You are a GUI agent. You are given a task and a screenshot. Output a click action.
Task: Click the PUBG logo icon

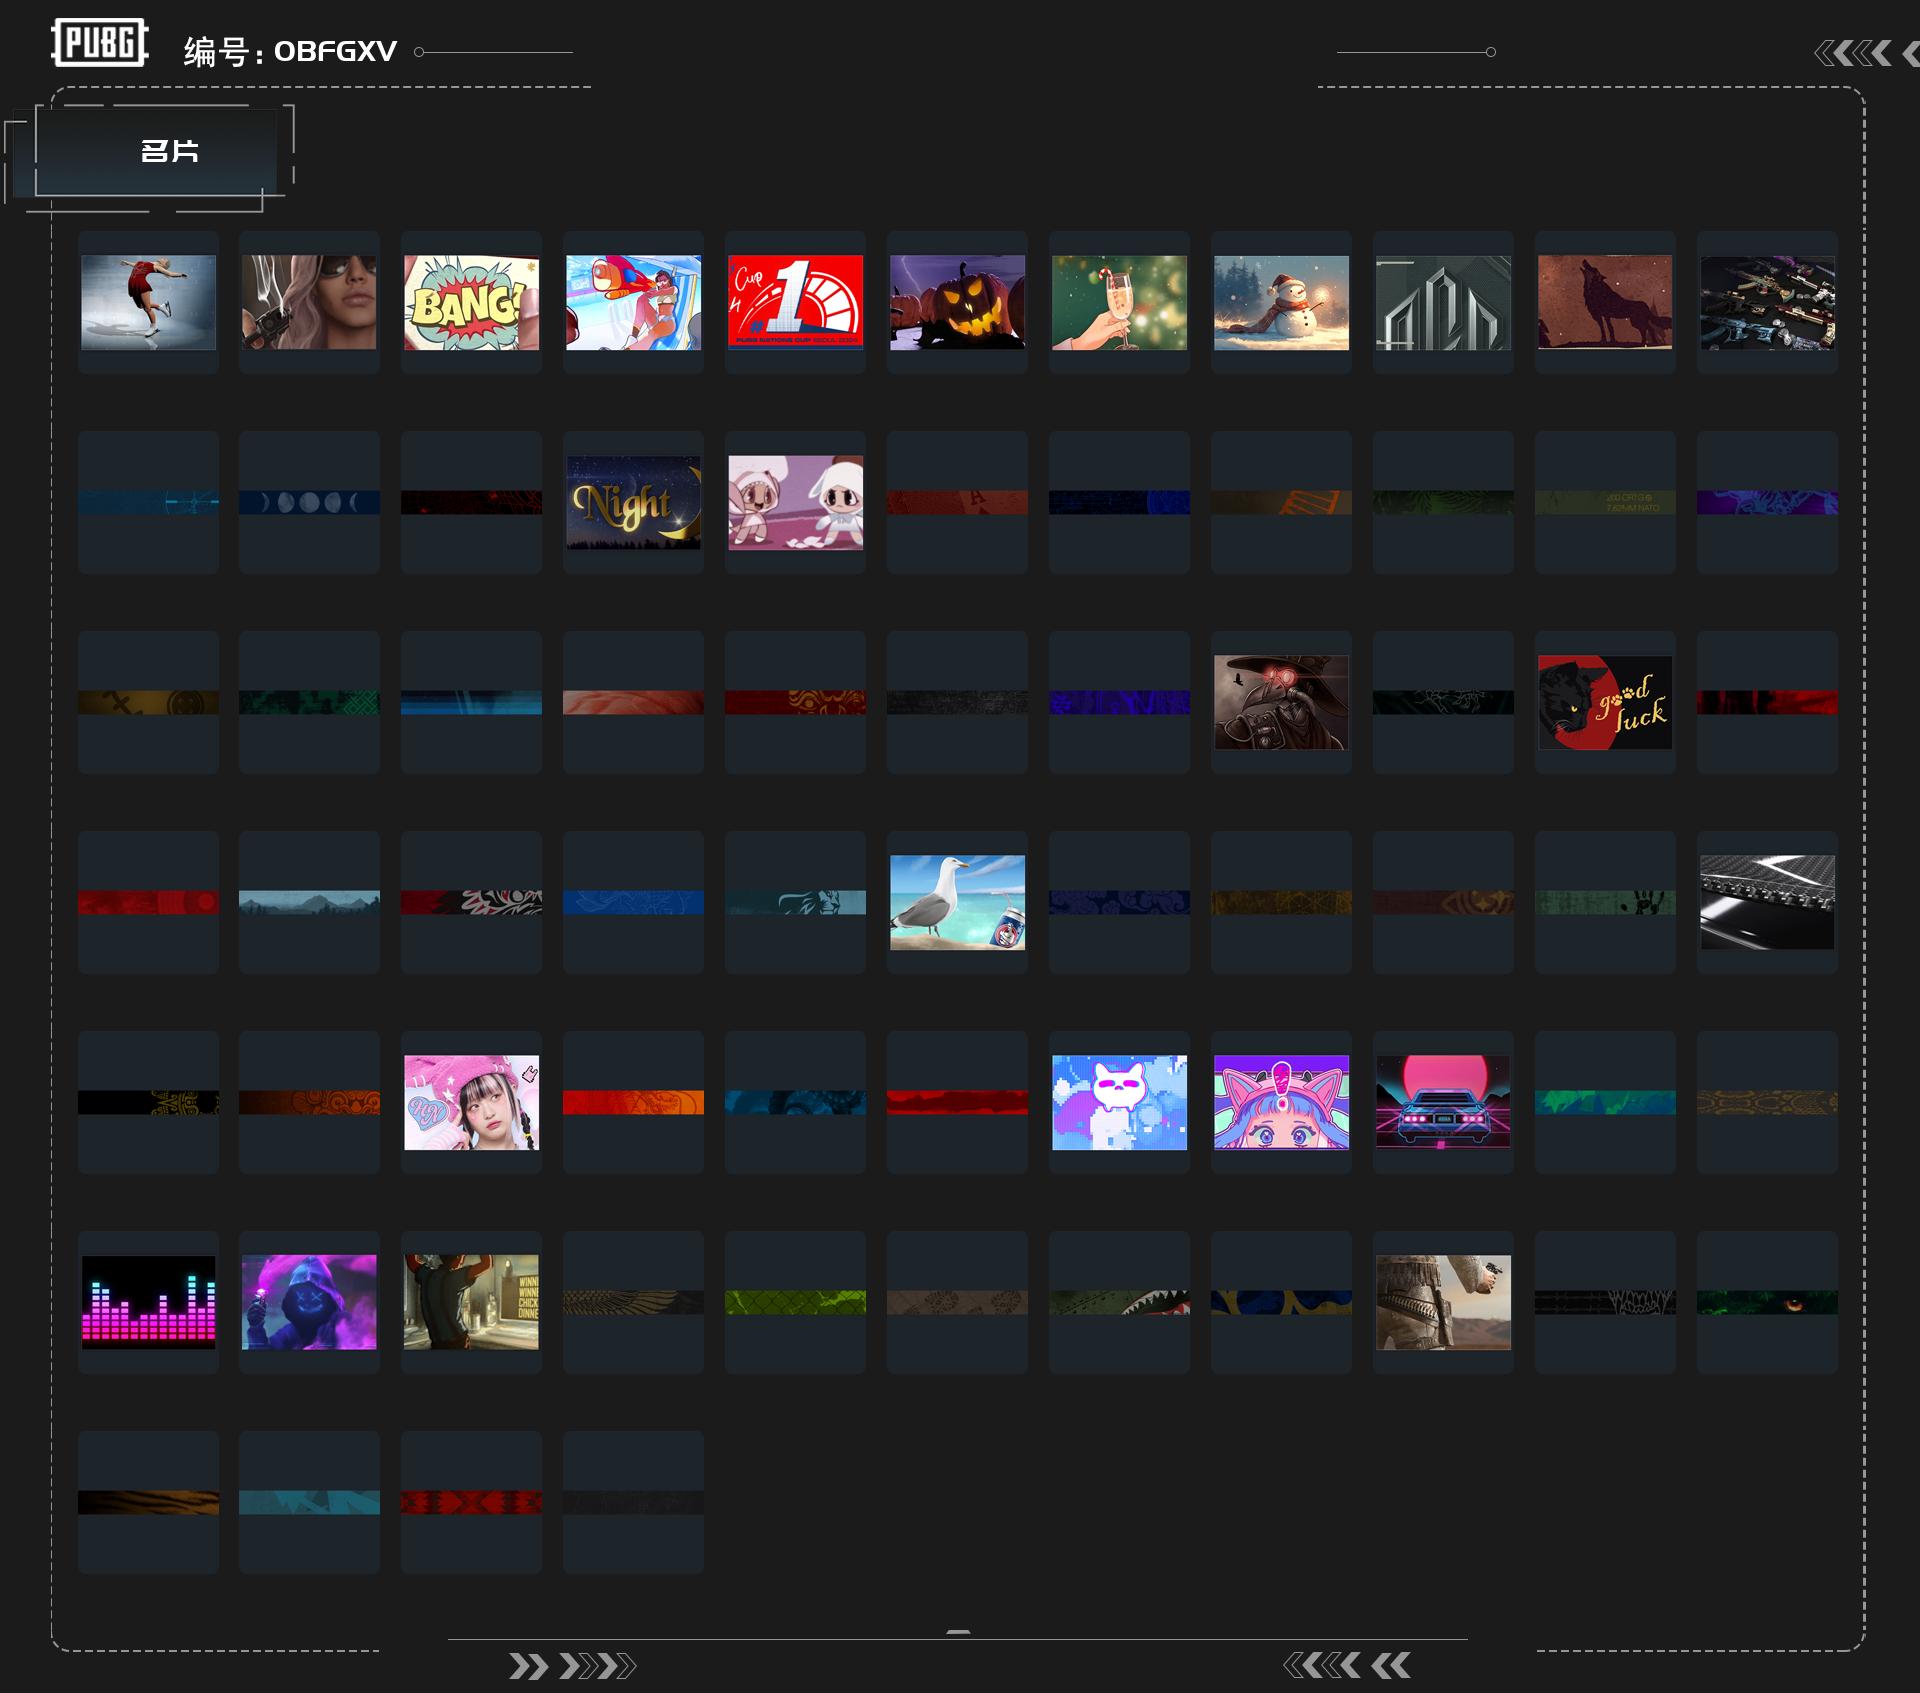click(99, 43)
